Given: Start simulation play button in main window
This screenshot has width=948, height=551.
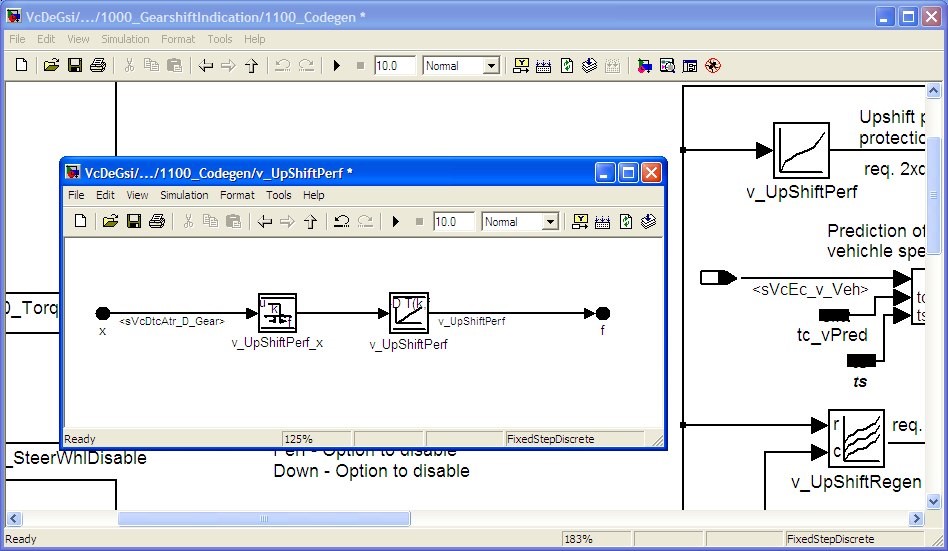Looking at the screenshot, I should click(337, 66).
